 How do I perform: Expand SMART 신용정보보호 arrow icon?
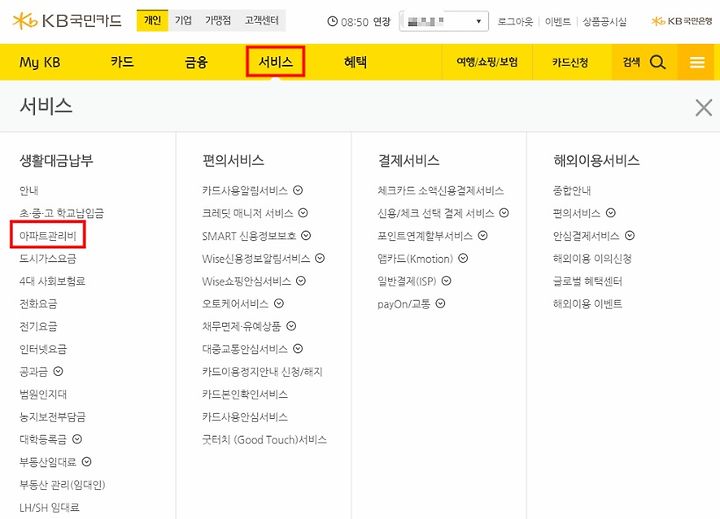(306, 236)
